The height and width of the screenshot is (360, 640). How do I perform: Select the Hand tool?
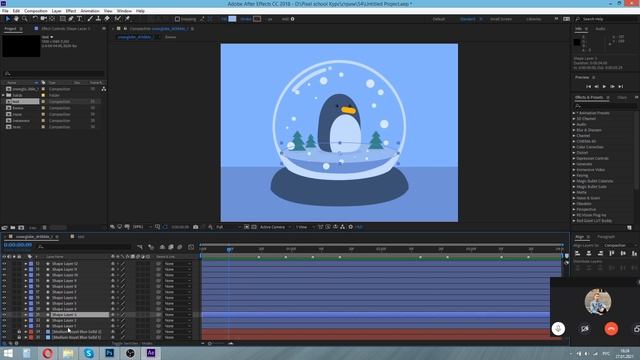16,19
